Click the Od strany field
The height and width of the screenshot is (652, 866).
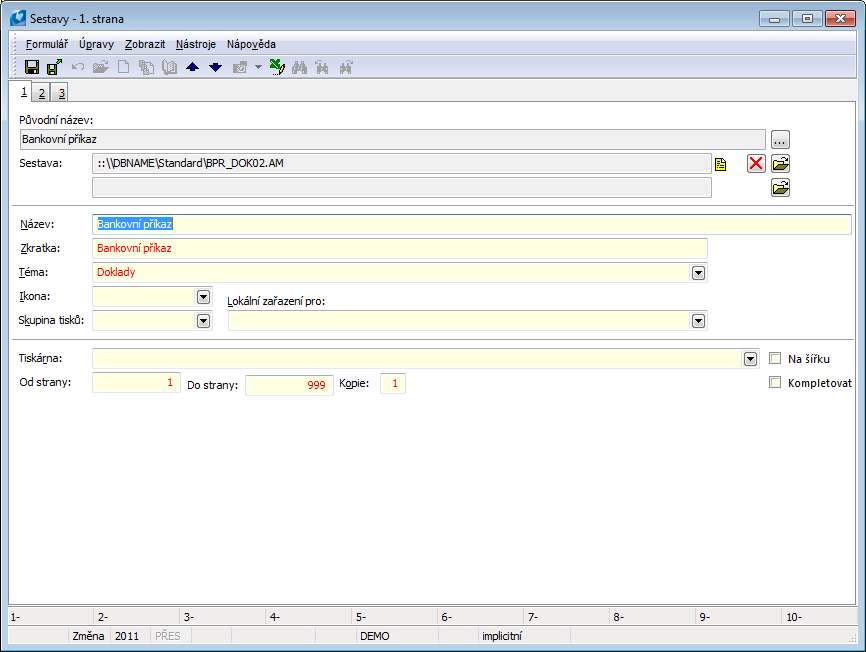[x=136, y=383]
